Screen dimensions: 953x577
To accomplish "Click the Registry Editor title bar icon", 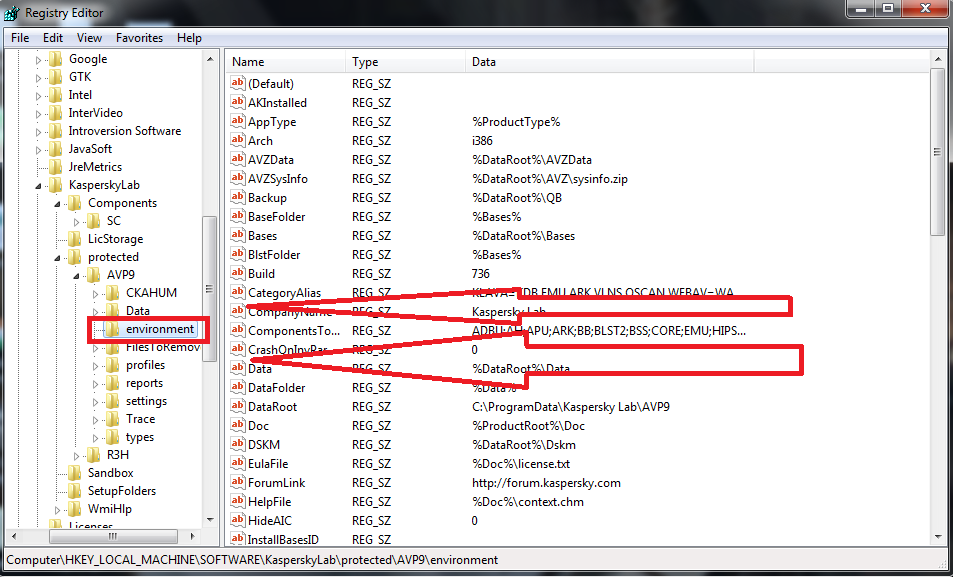I will [12, 13].
